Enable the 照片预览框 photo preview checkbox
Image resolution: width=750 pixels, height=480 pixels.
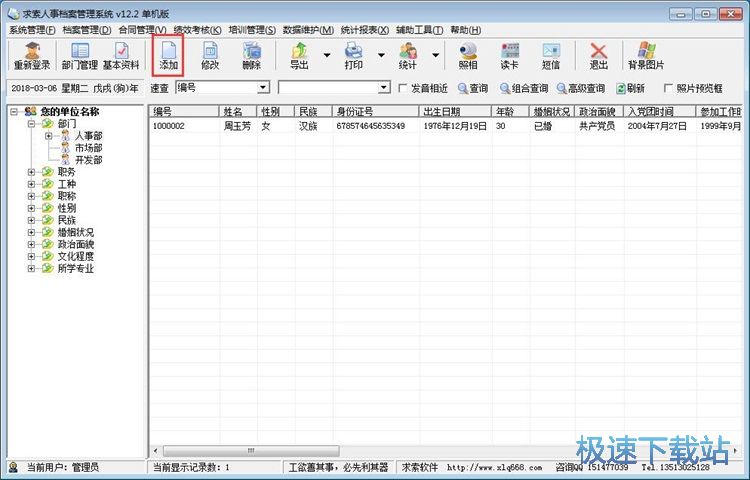[x=668, y=88]
